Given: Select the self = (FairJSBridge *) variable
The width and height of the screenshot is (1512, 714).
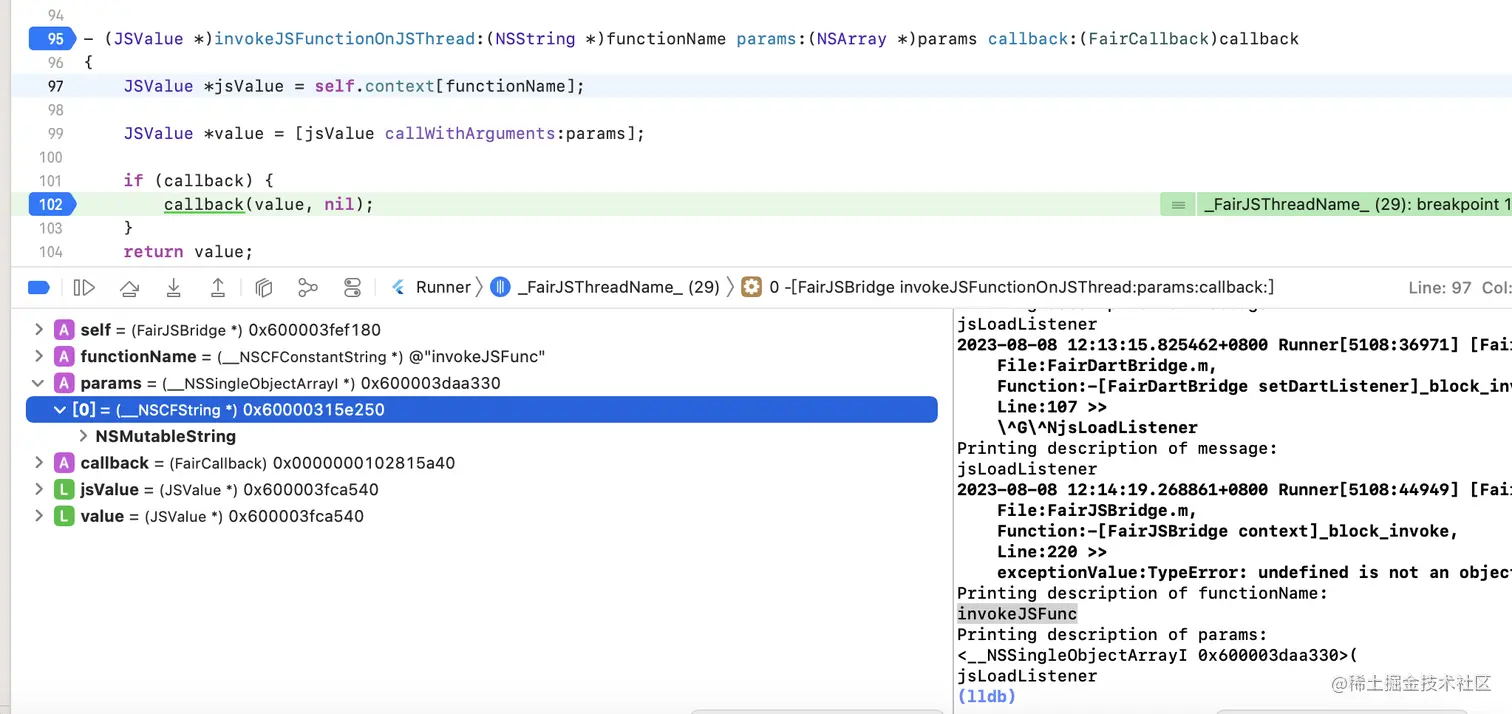Looking at the screenshot, I should [230, 329].
